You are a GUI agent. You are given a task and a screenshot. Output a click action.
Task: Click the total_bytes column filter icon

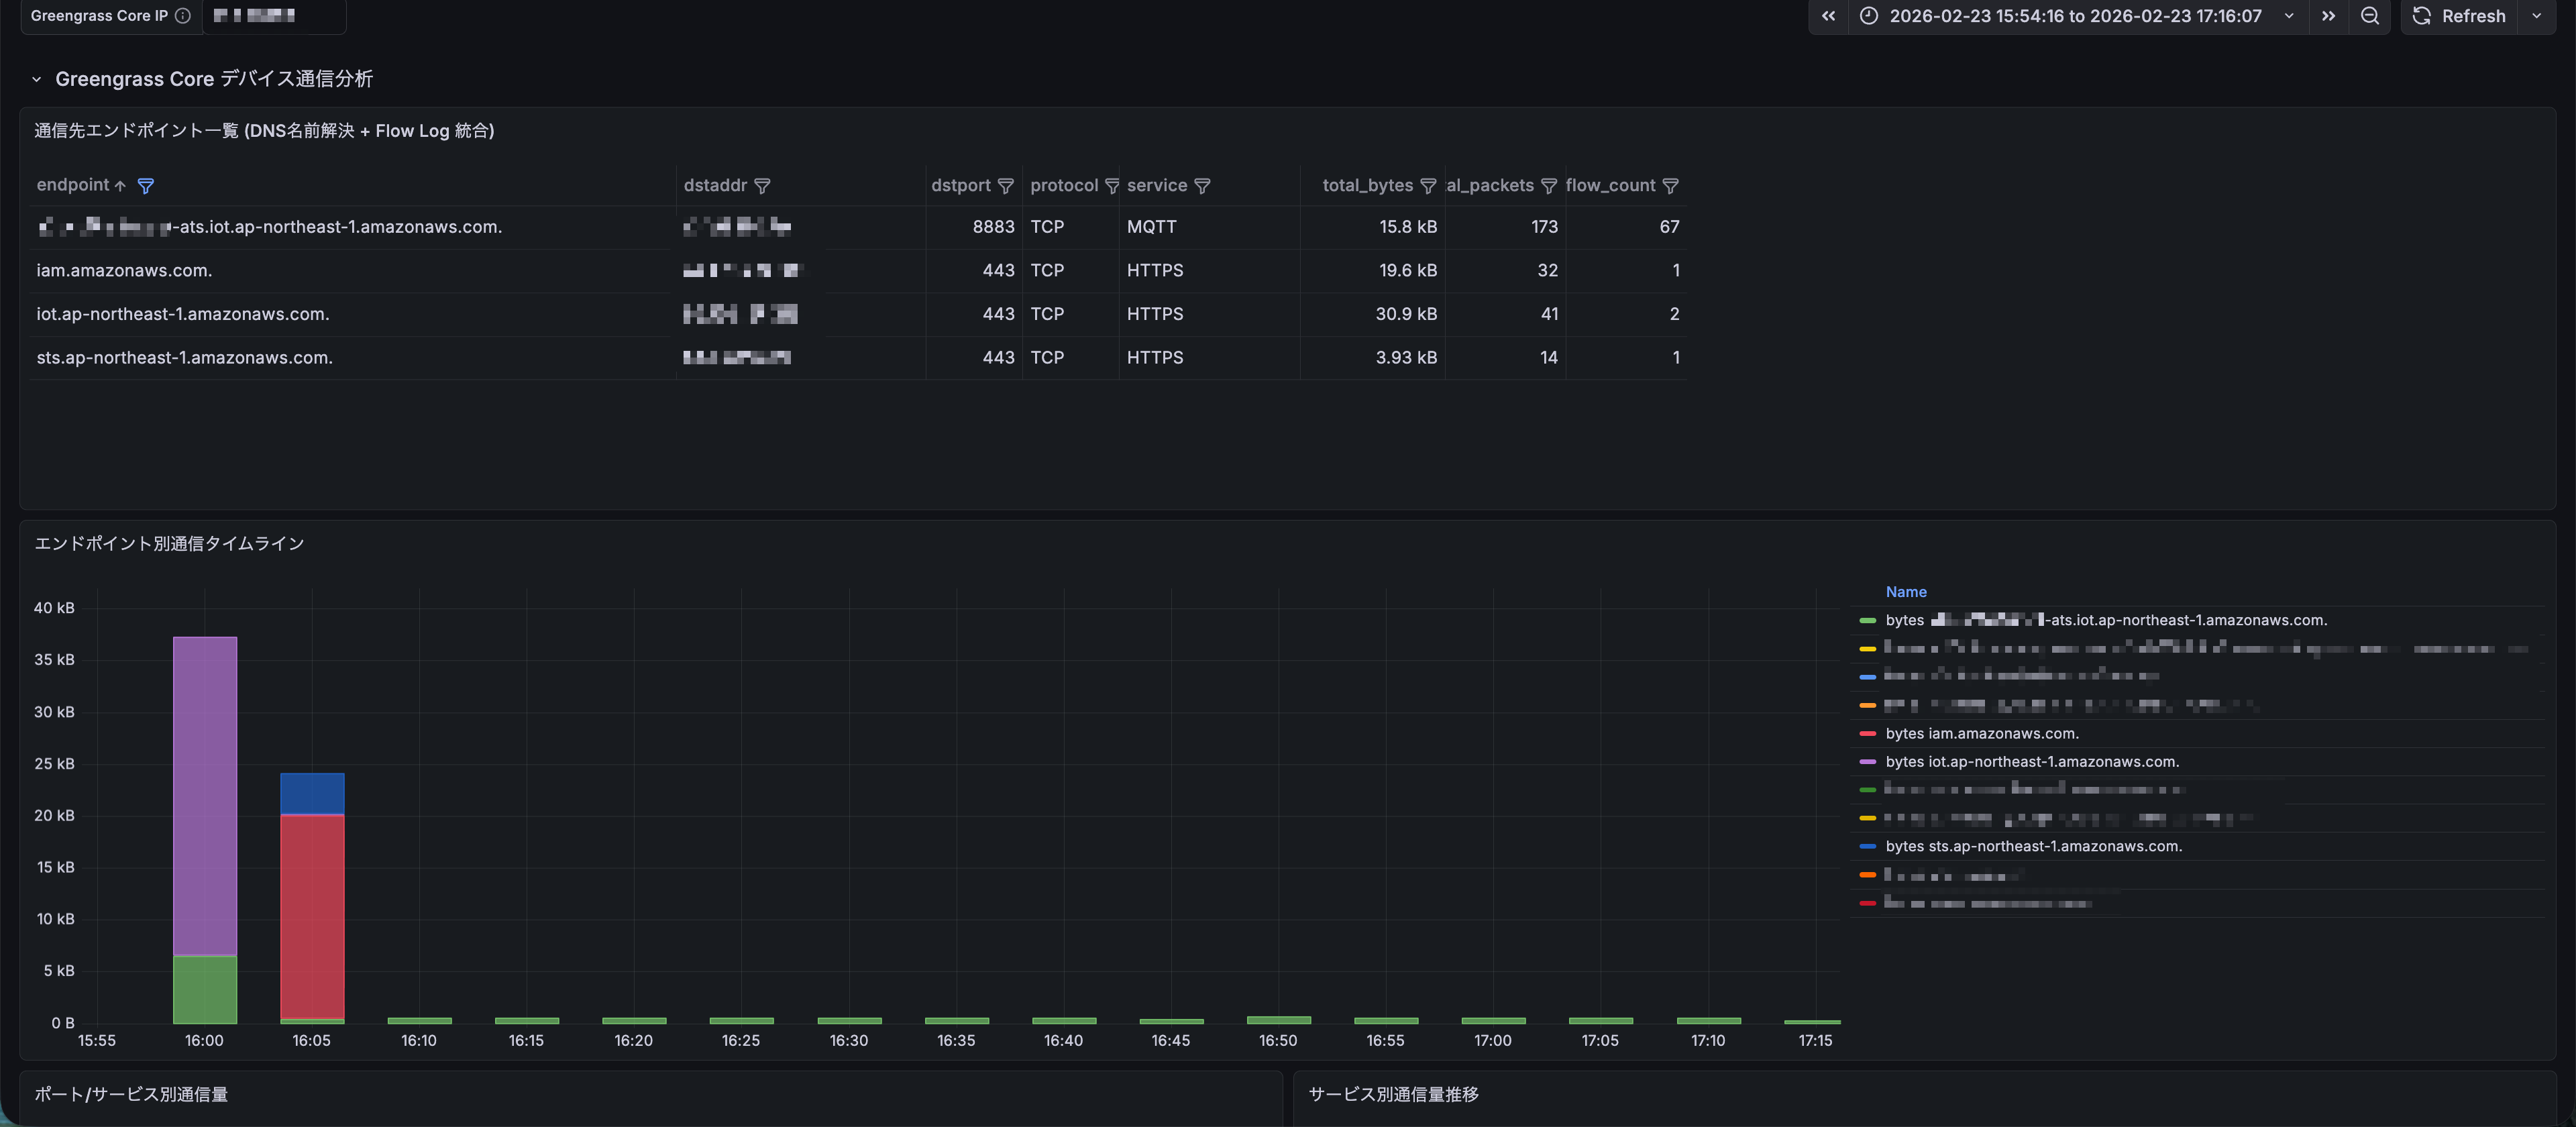click(x=1428, y=186)
